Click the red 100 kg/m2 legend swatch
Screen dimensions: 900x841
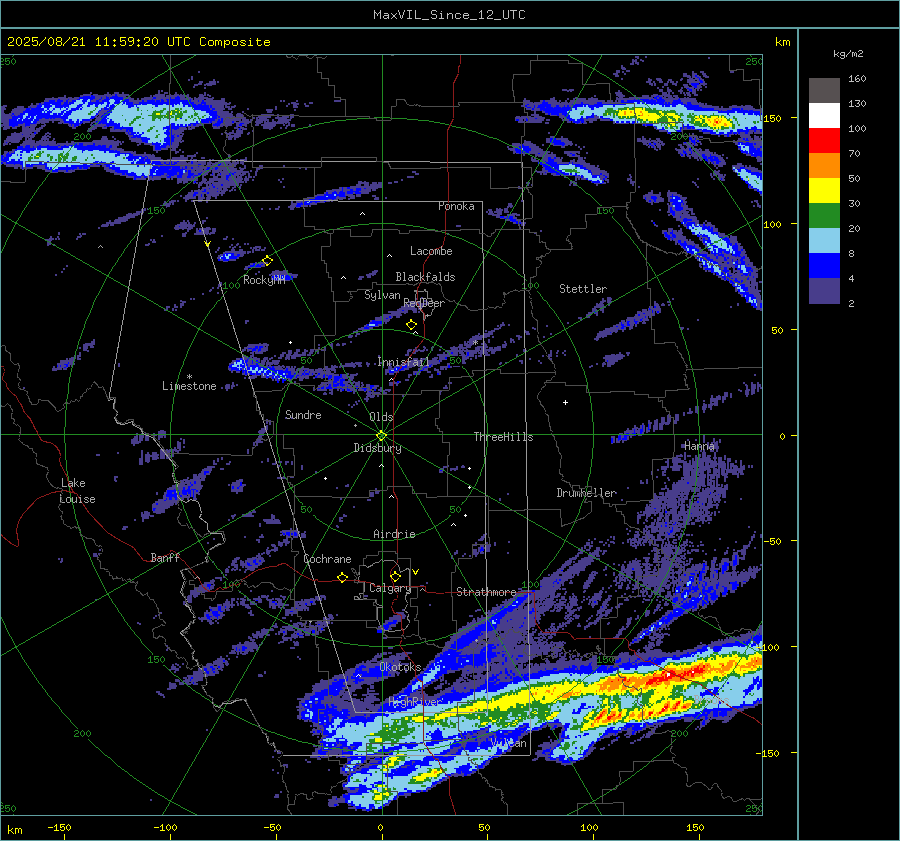824,141
